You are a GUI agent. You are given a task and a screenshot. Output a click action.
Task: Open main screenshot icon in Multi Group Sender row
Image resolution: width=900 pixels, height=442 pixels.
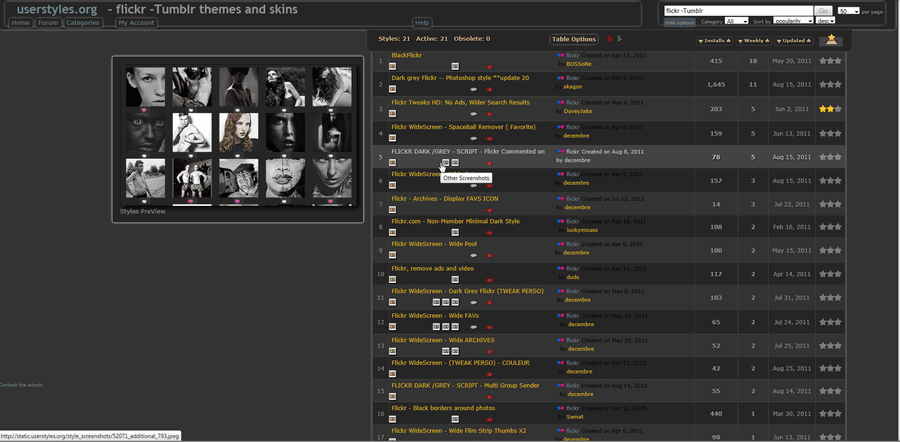tap(393, 397)
